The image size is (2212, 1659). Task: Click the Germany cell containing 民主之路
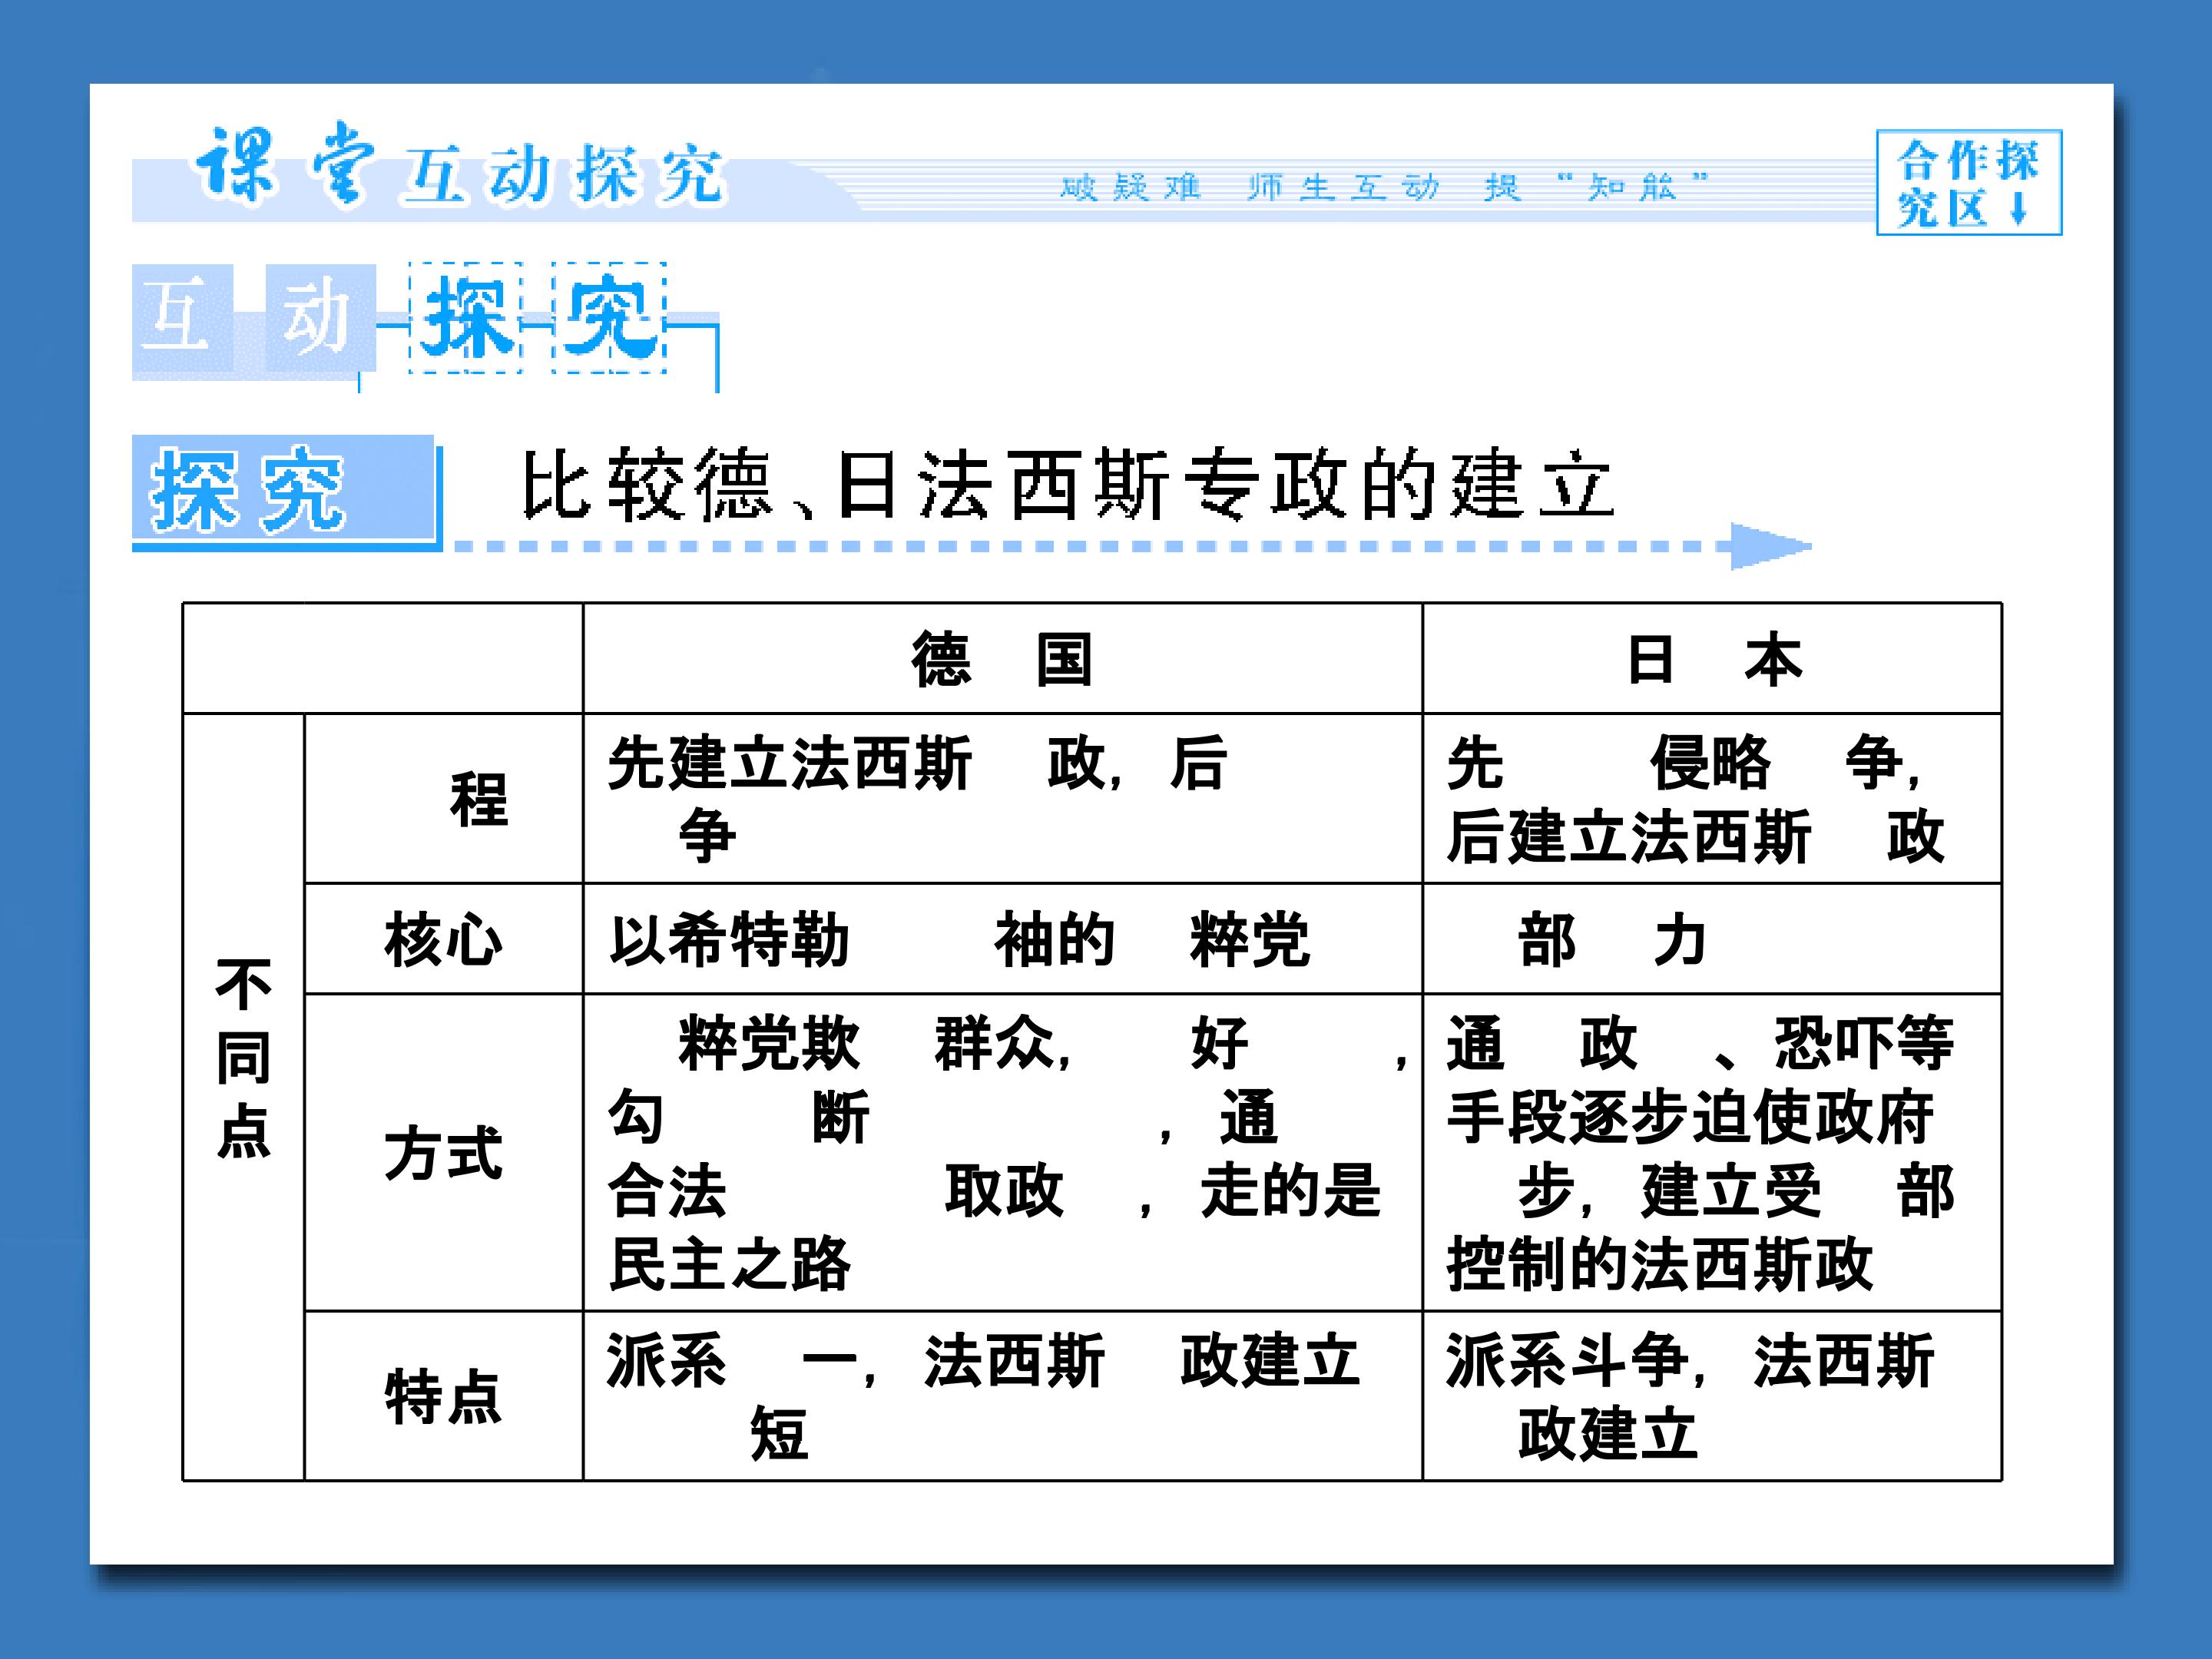tap(1002, 1152)
